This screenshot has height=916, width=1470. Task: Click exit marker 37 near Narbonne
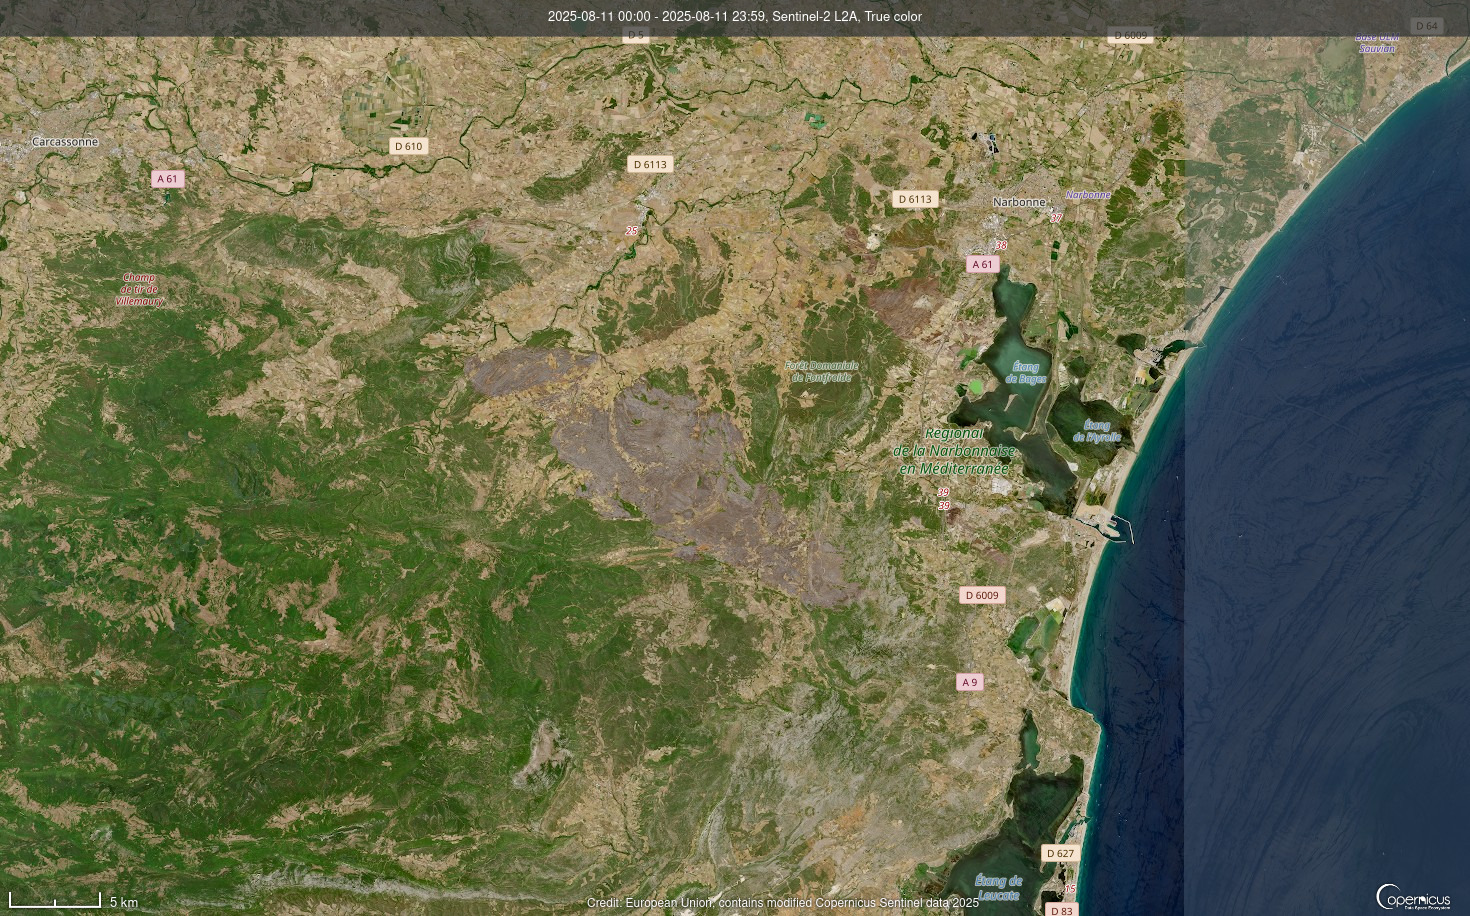click(1055, 217)
